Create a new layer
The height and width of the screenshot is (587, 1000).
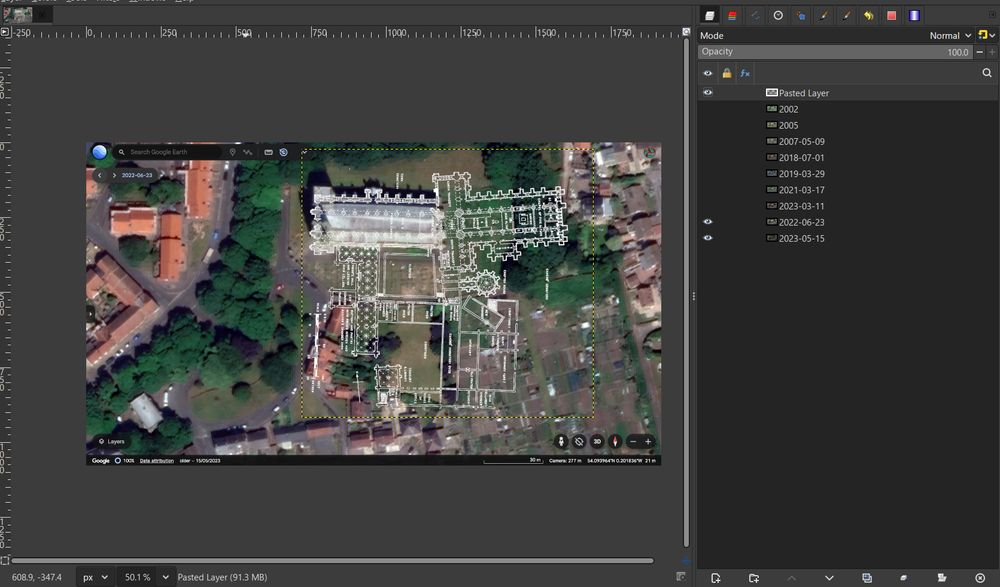716,577
